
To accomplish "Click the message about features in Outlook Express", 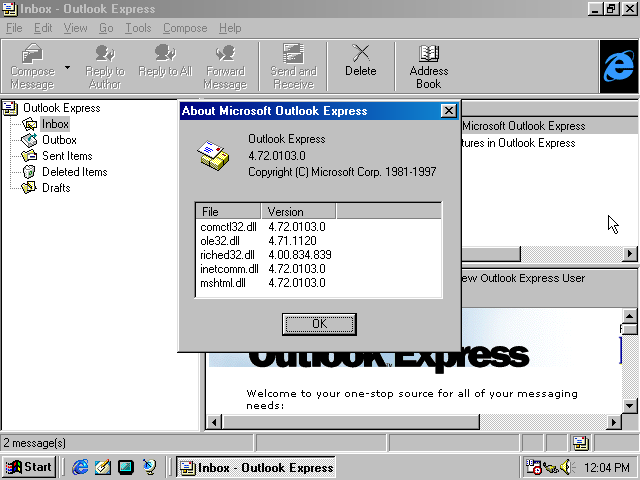I will click(x=550, y=143).
